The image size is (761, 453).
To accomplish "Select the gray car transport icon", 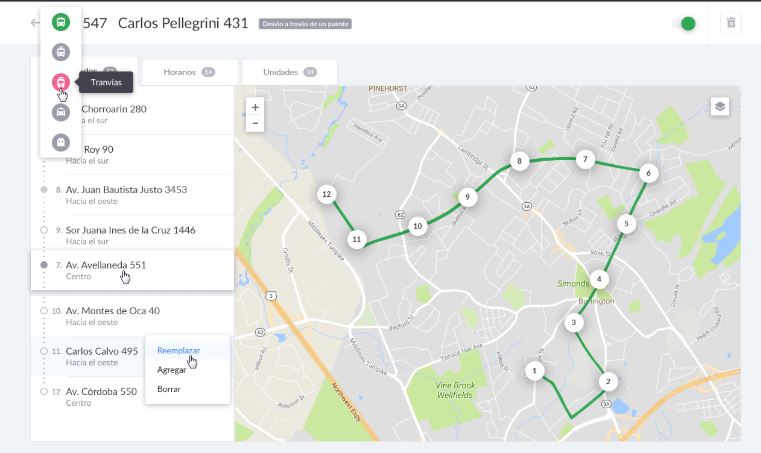I will click(61, 112).
